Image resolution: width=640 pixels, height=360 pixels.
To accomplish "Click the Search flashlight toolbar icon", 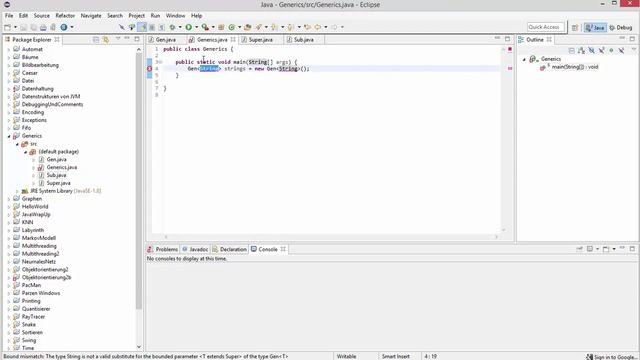I will pos(259,27).
